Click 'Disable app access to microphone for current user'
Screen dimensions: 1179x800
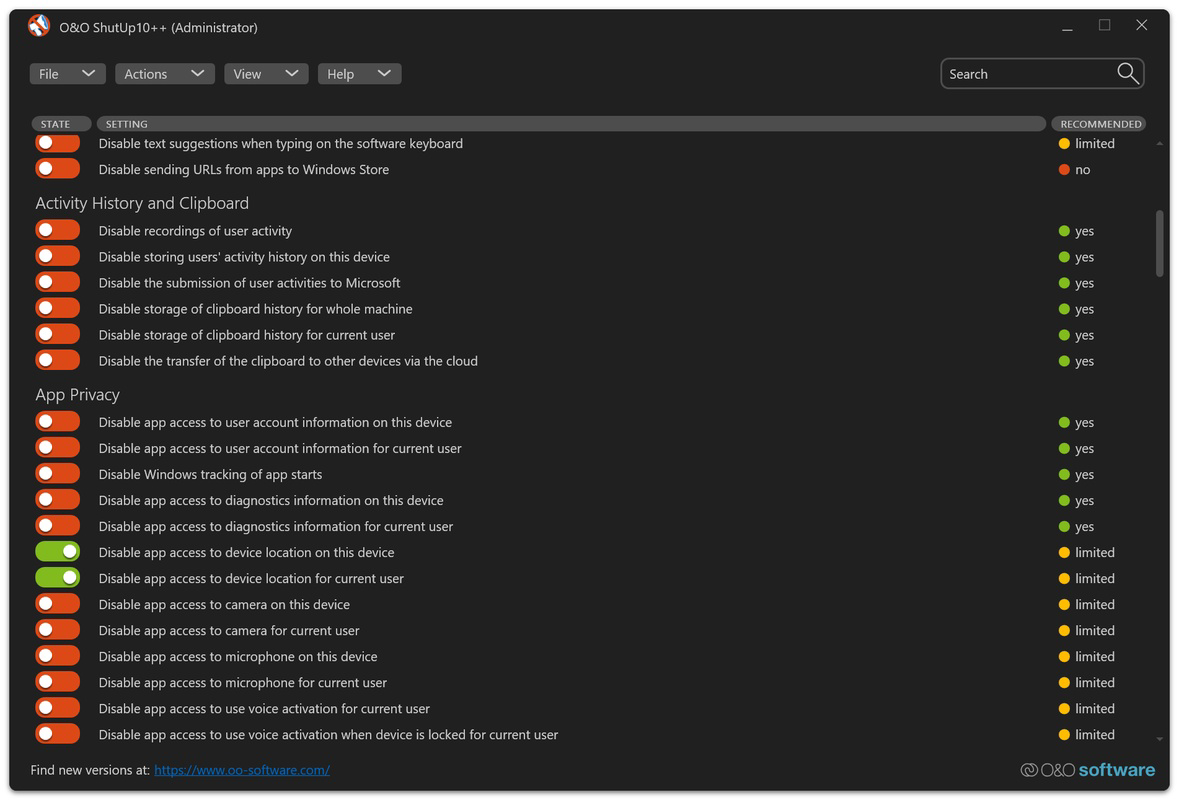(243, 683)
